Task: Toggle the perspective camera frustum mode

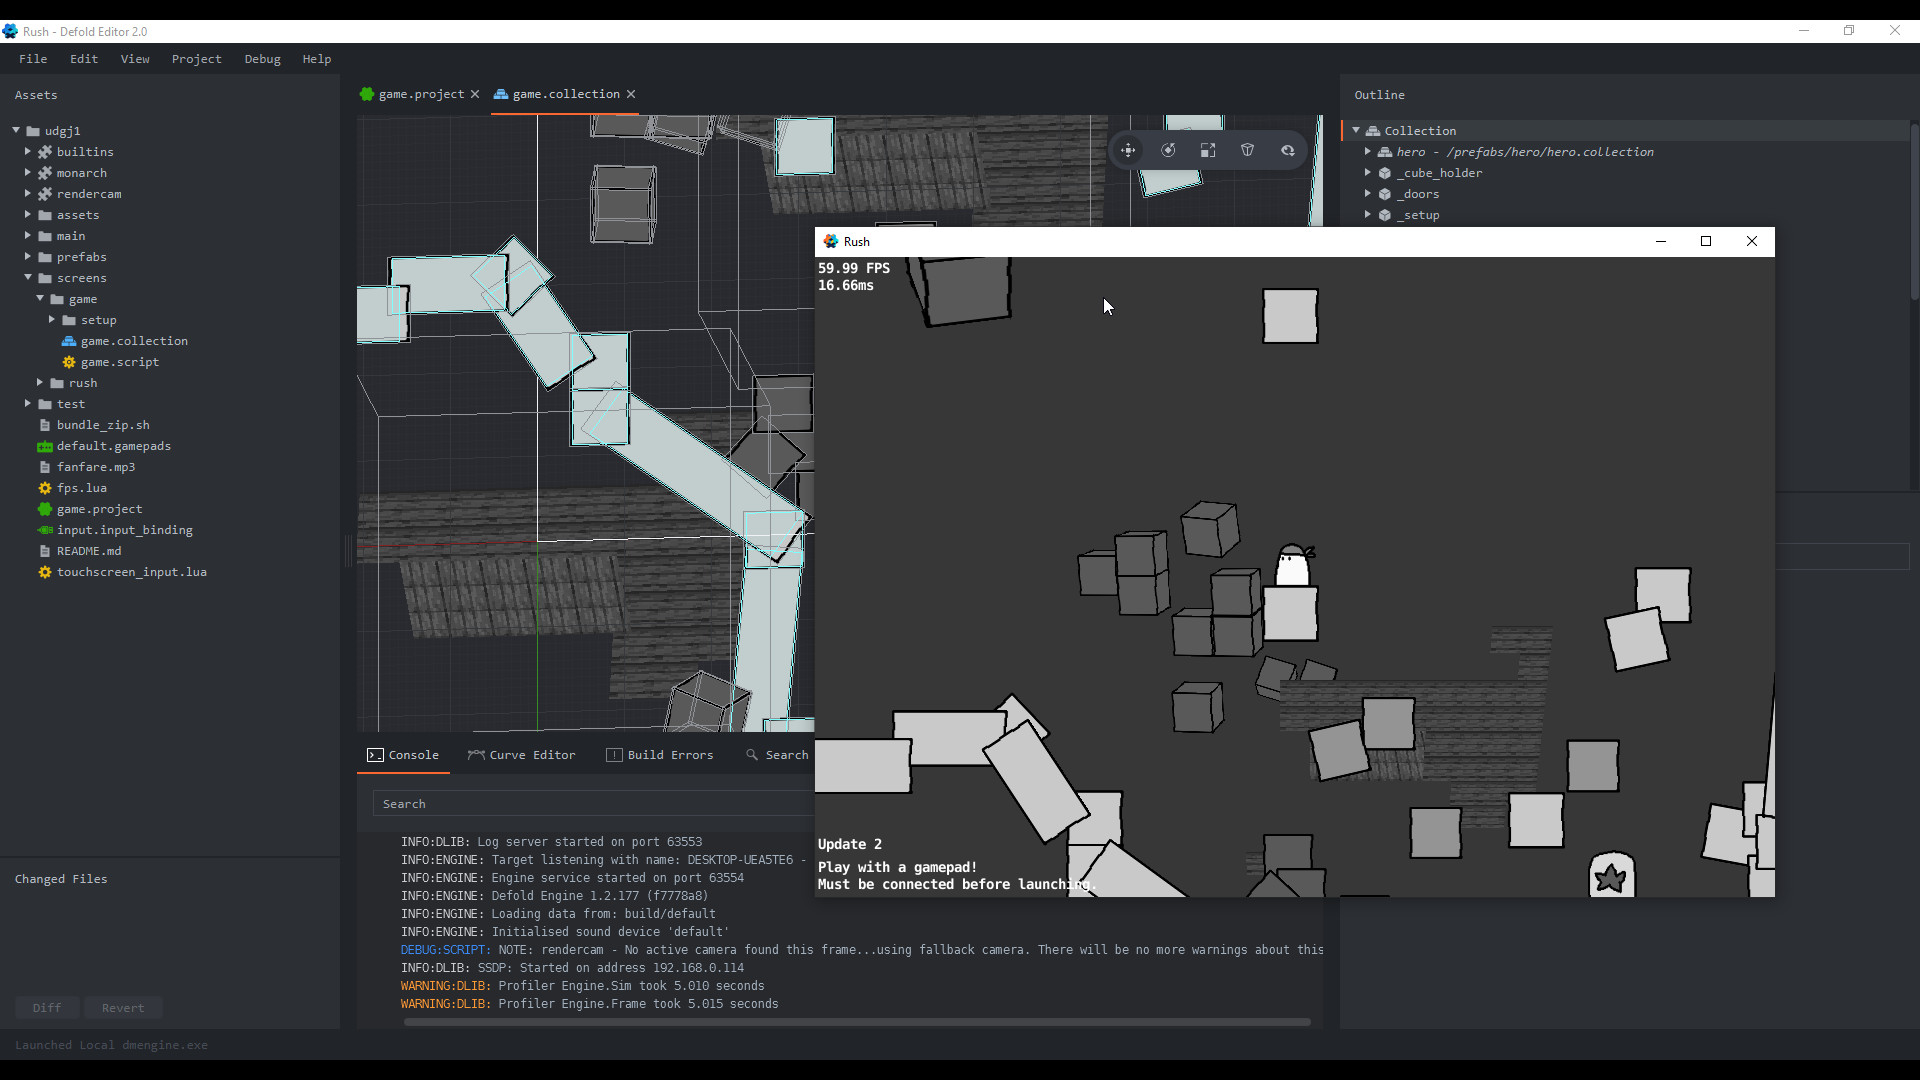Action: coord(1247,150)
